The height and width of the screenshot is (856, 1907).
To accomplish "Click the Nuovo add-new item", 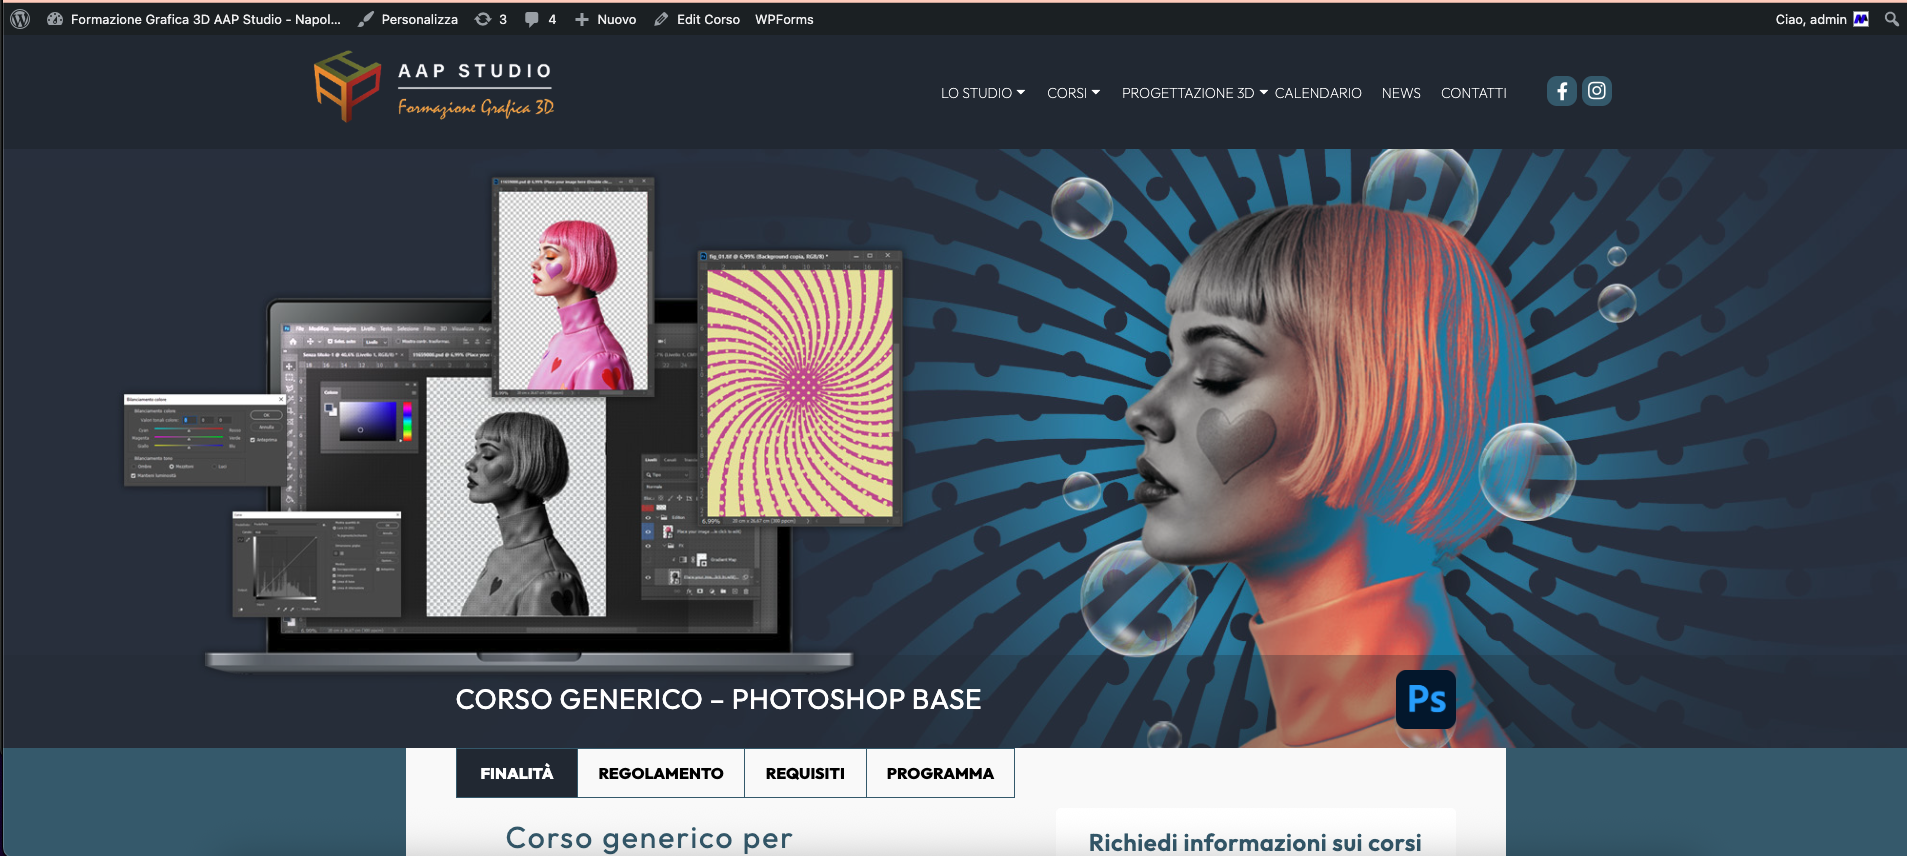I will pyautogui.click(x=606, y=19).
